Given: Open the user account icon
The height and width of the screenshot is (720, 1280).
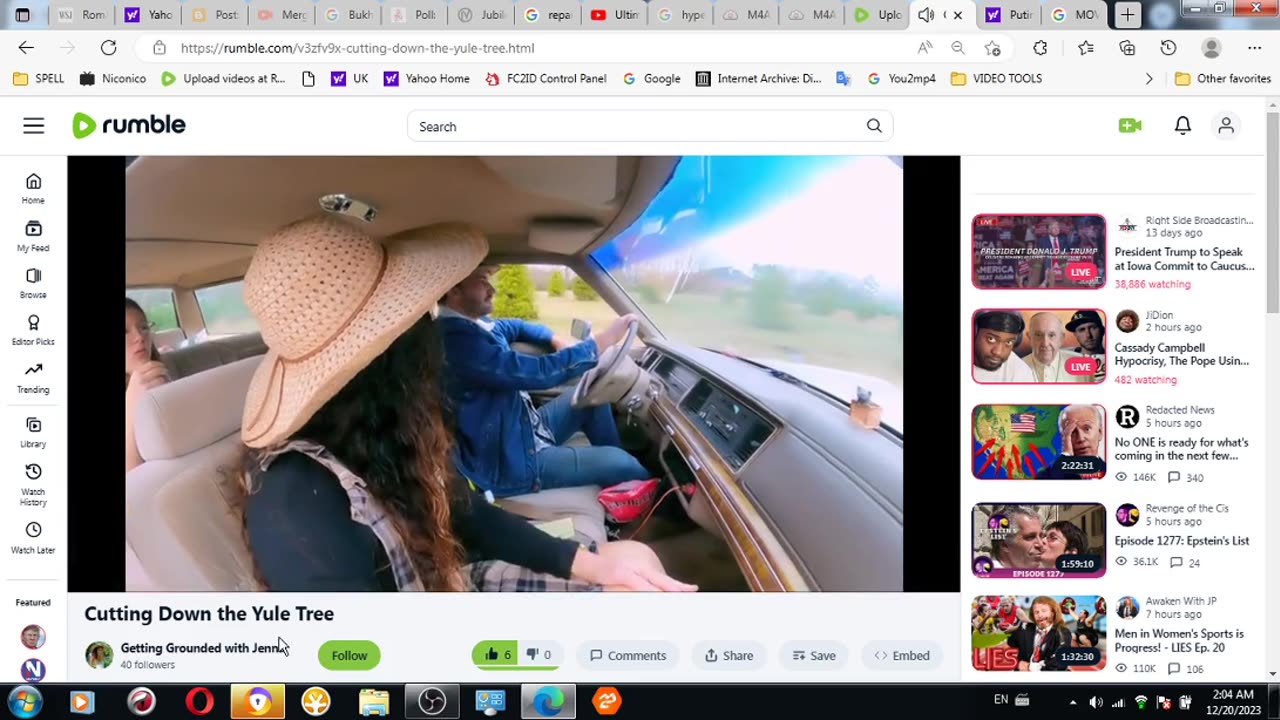Looking at the screenshot, I should tap(1226, 125).
